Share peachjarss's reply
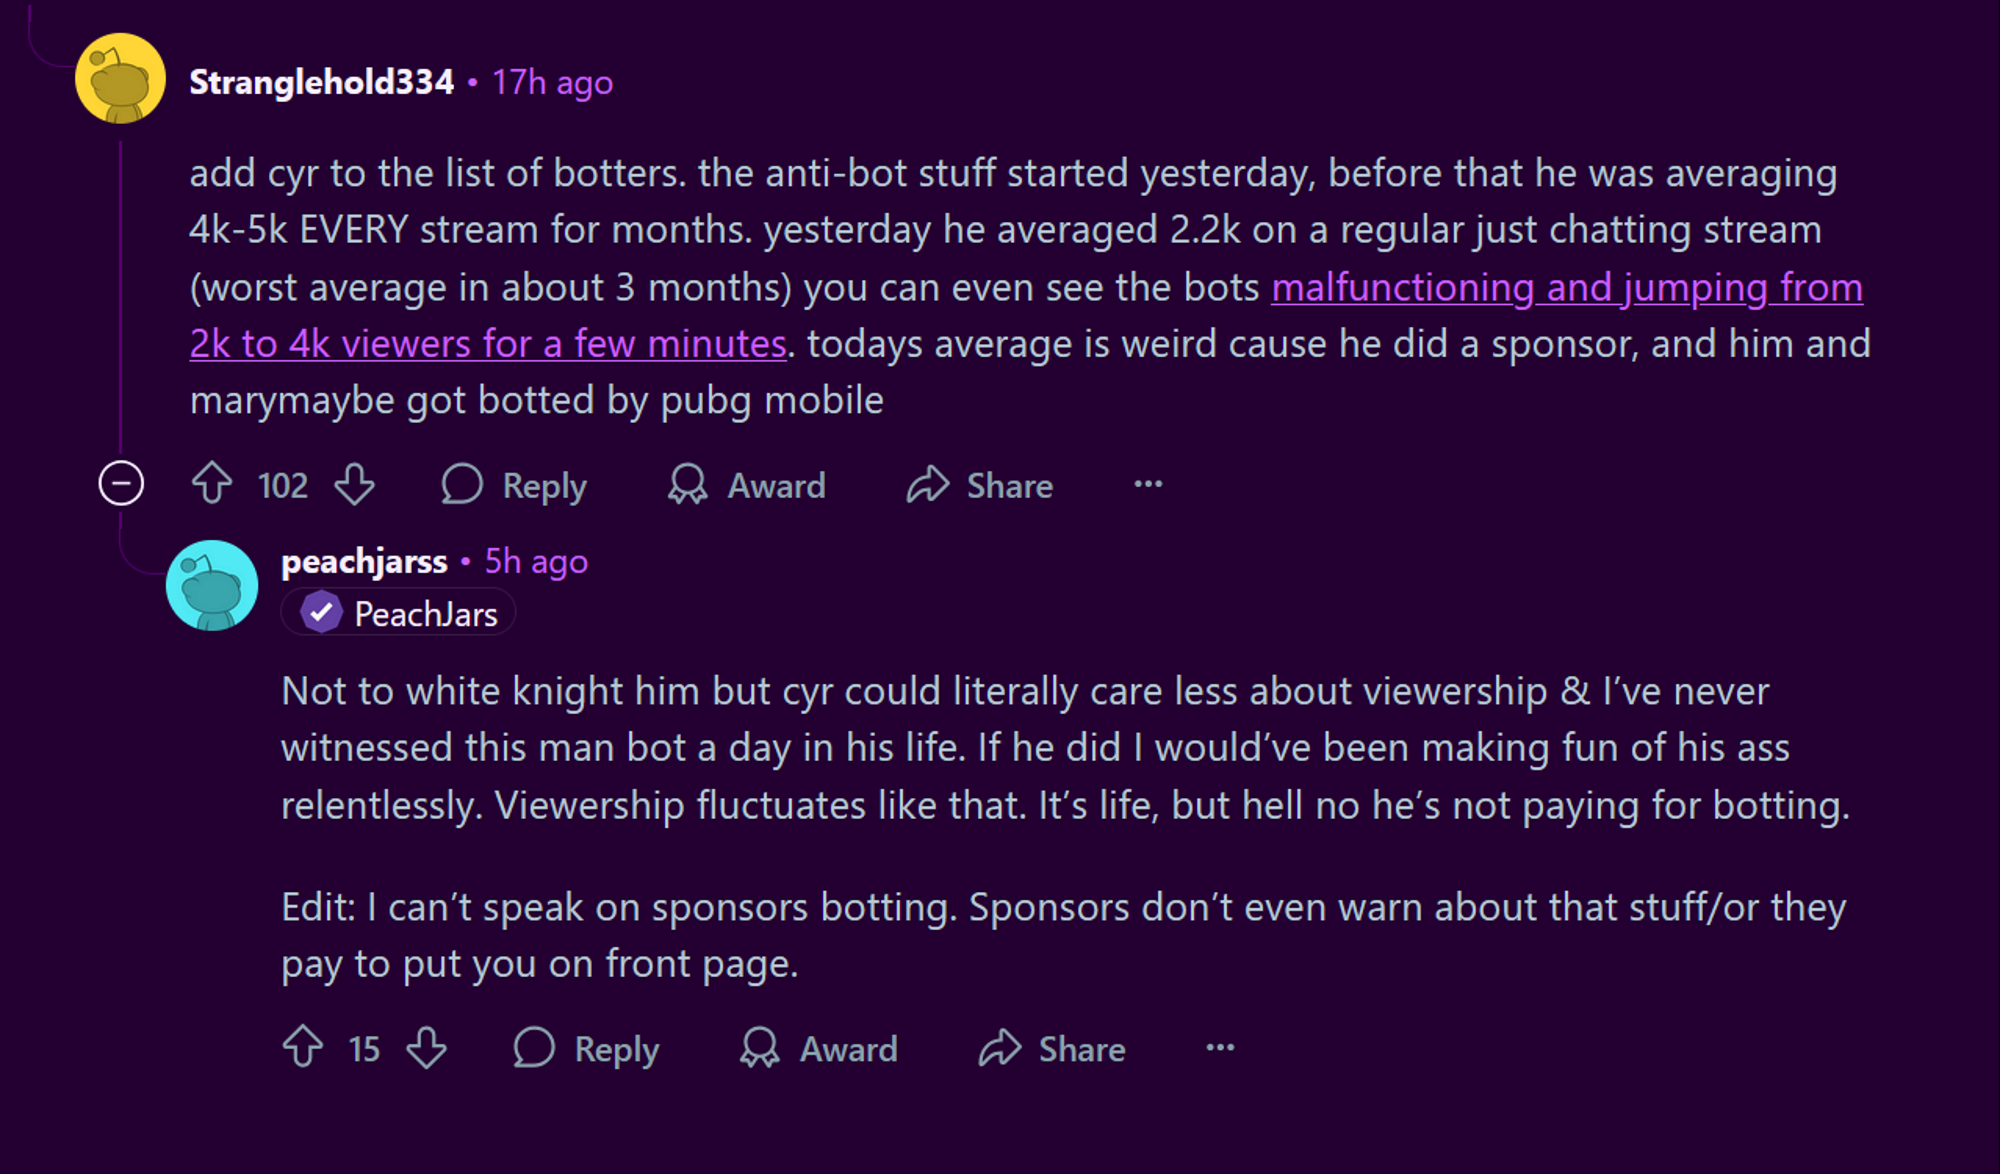This screenshot has height=1174, width=2000. pos(1052,1048)
